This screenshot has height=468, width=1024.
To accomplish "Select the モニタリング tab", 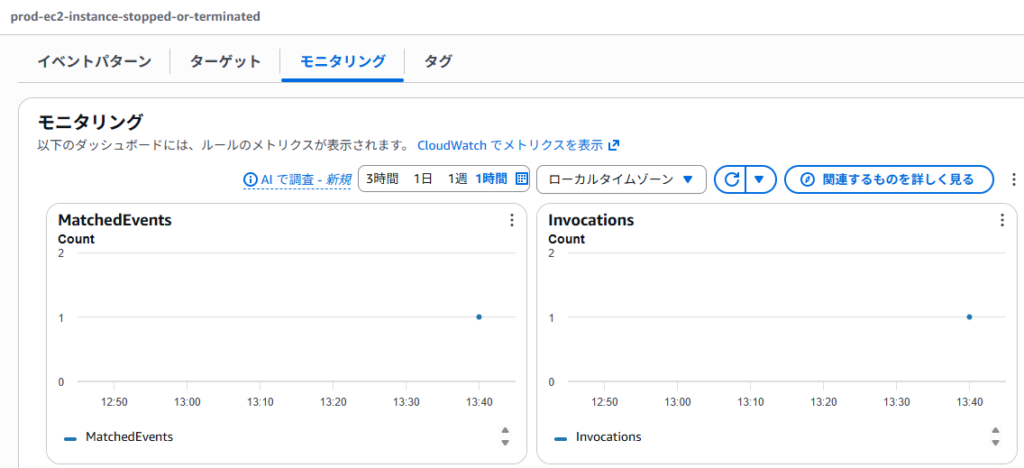I will pyautogui.click(x=342, y=62).
